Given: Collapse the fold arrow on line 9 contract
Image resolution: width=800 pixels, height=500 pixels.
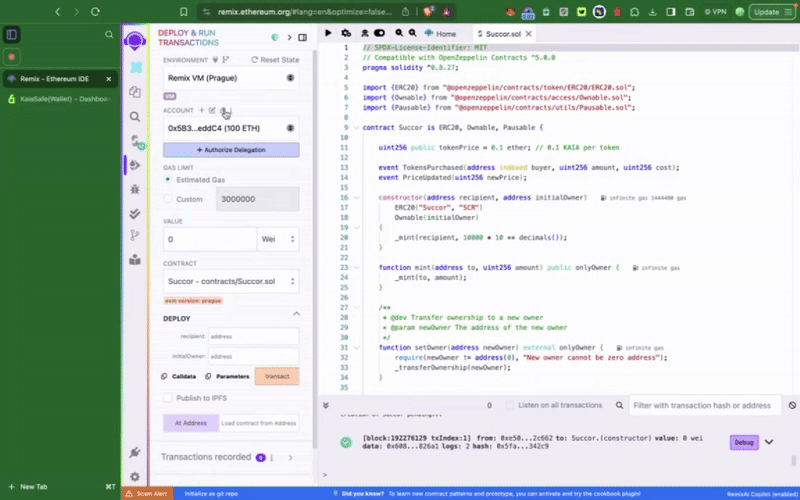Looking at the screenshot, I should pos(357,128).
